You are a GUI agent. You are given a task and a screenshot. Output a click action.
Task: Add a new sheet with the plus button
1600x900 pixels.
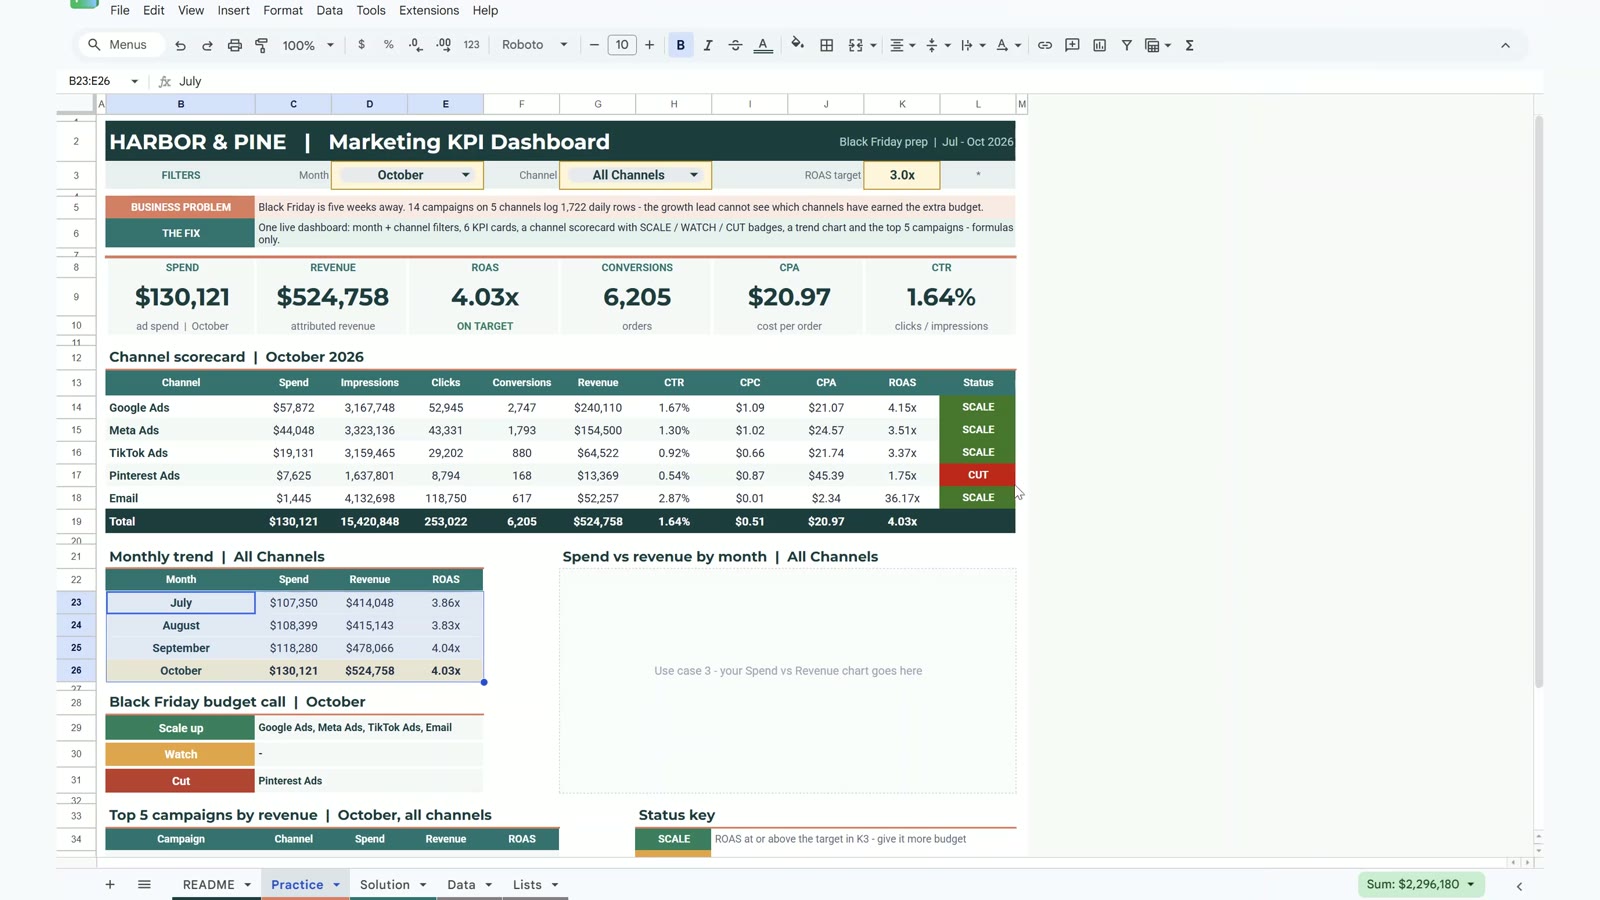[x=110, y=884]
